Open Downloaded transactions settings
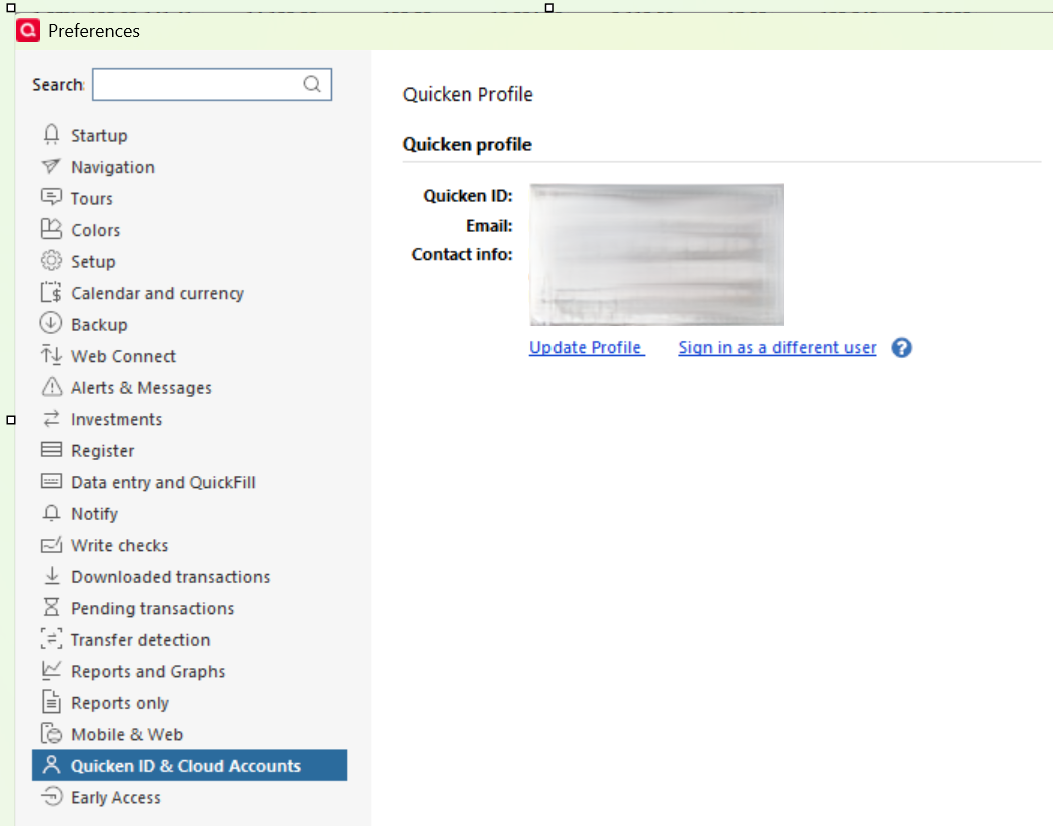This screenshot has width=1053, height=826. point(171,578)
